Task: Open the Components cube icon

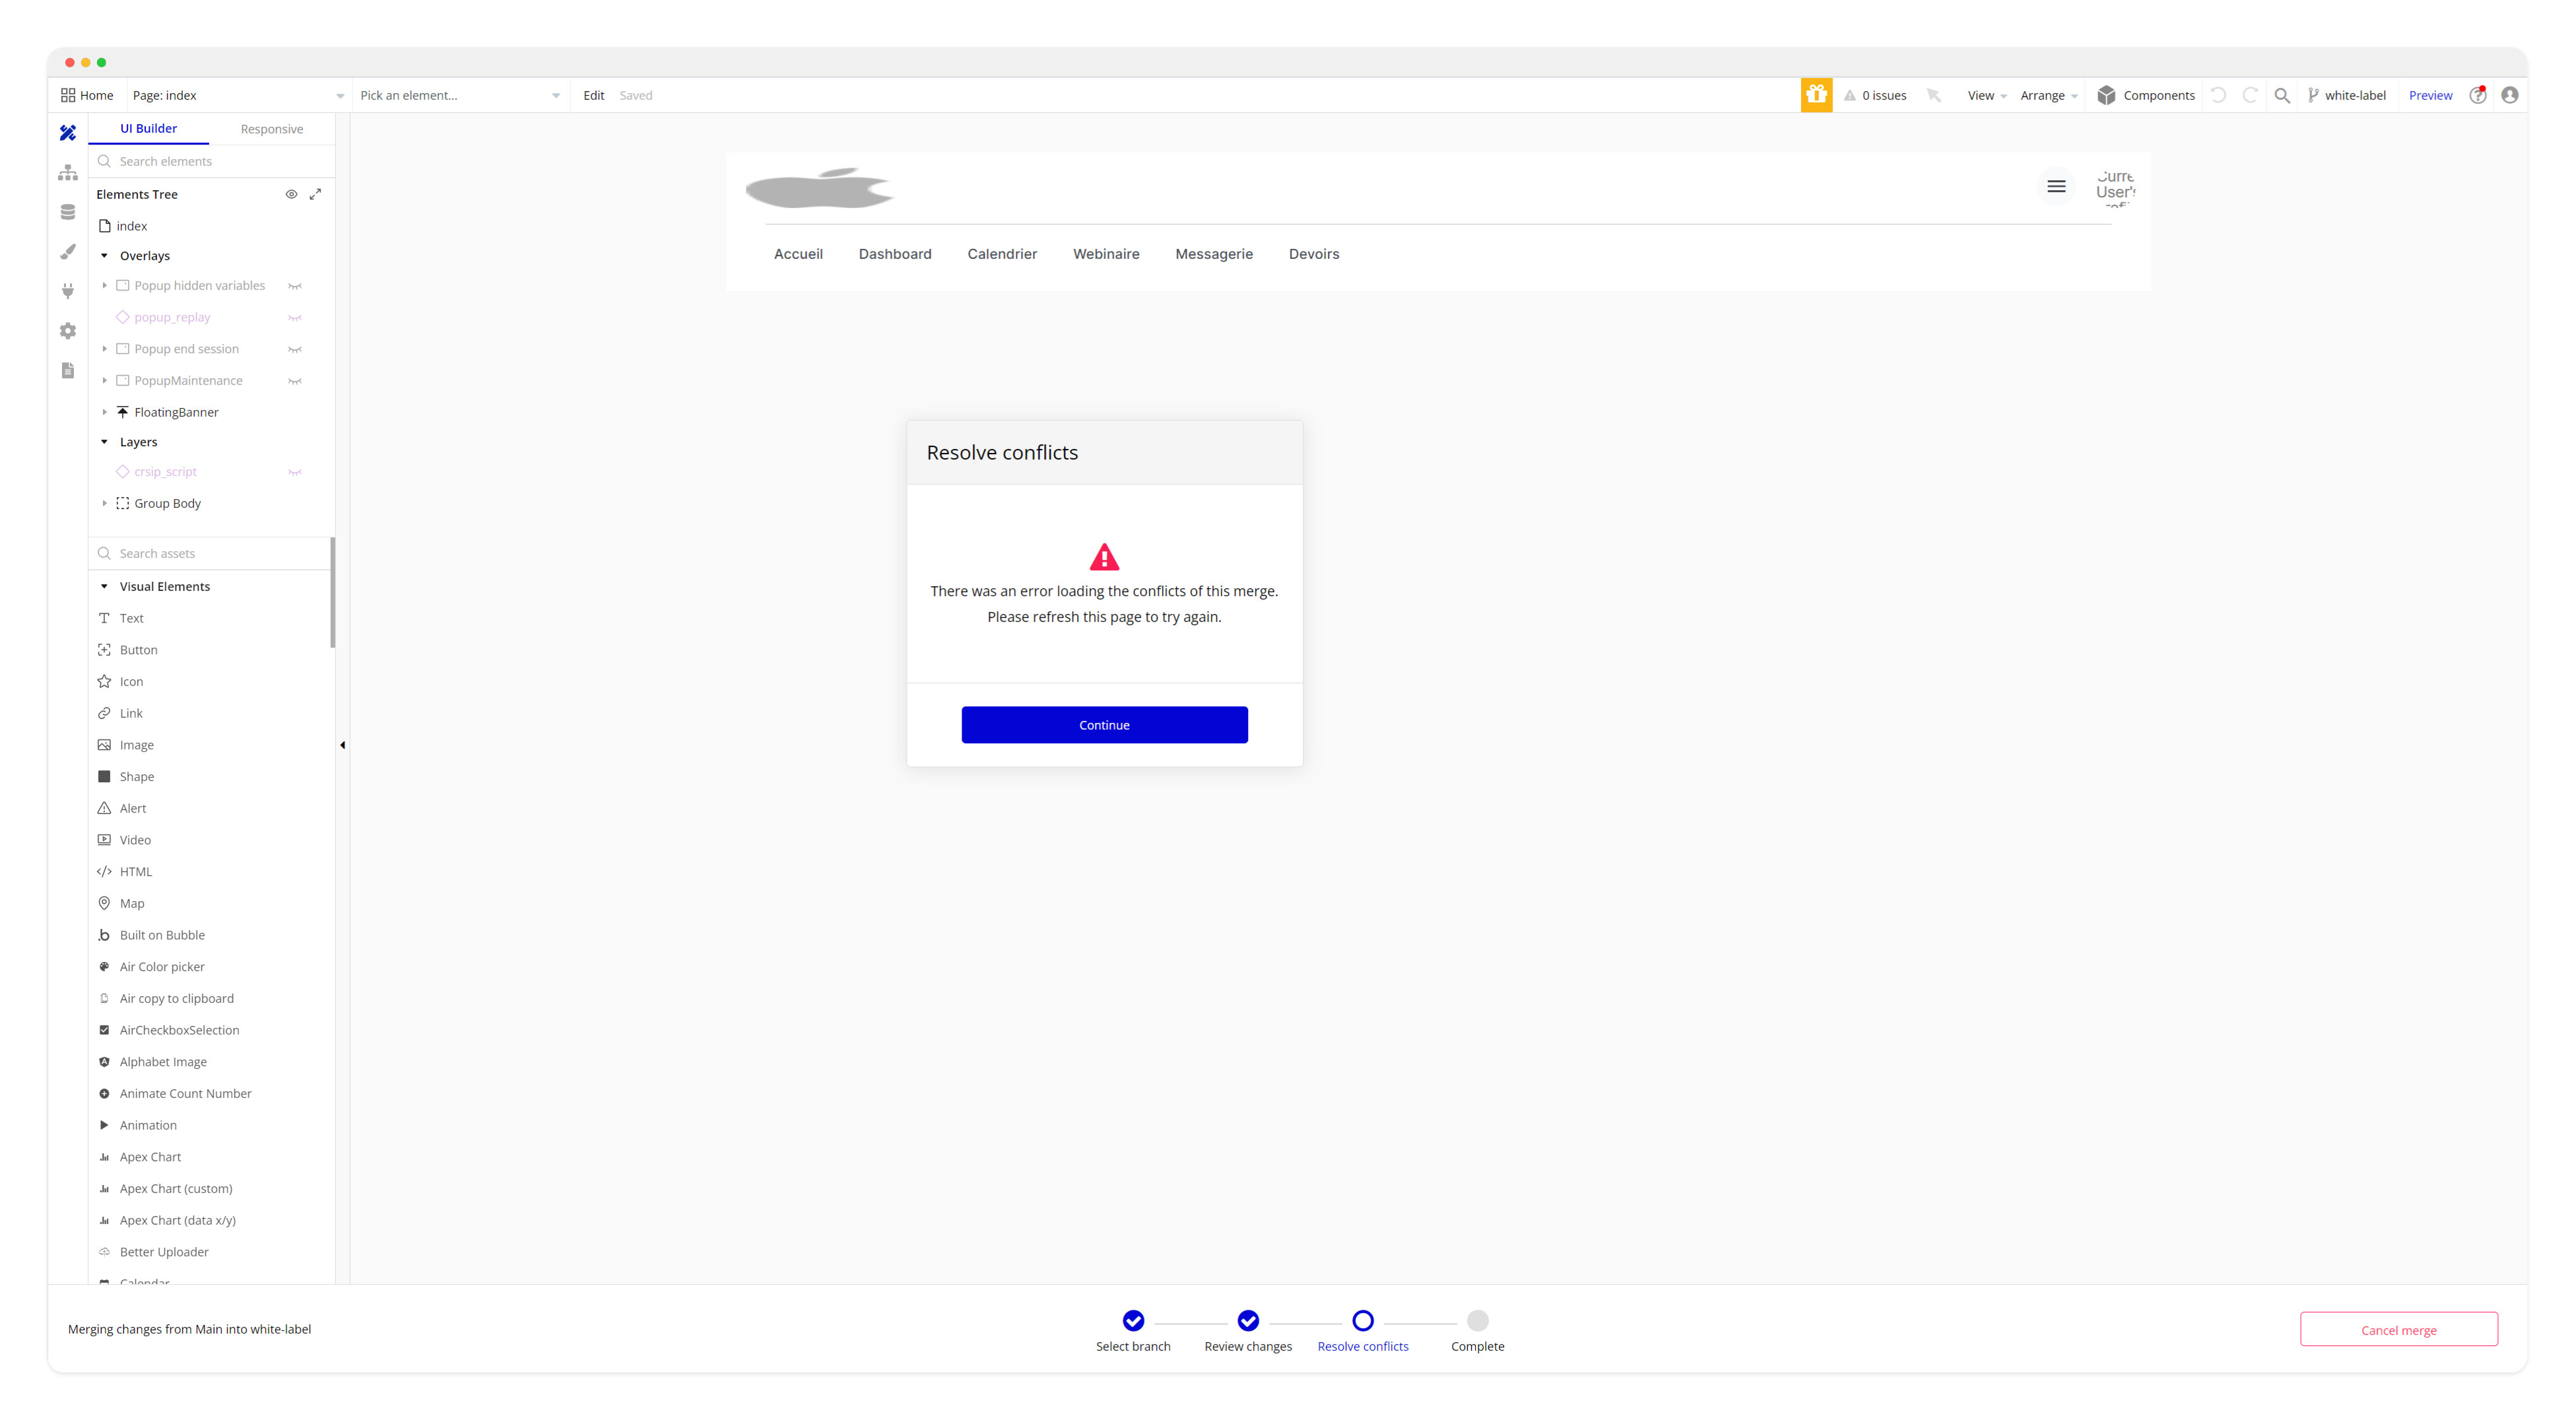Action: pyautogui.click(x=2106, y=95)
